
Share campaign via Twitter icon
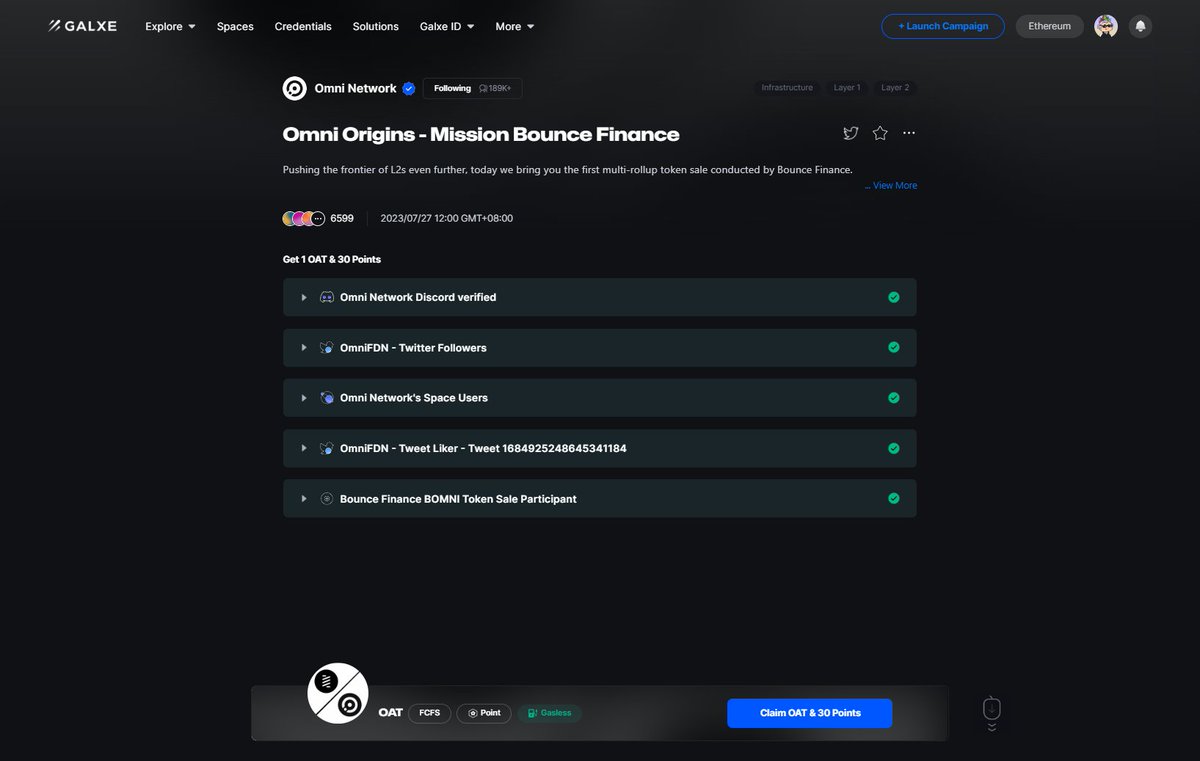tap(850, 133)
